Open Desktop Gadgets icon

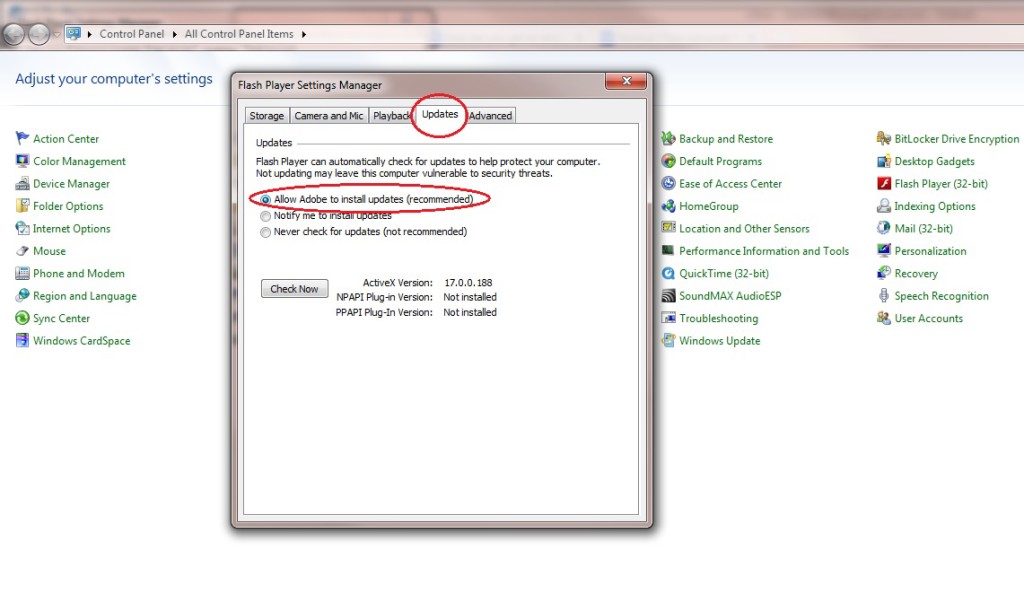tap(884, 161)
